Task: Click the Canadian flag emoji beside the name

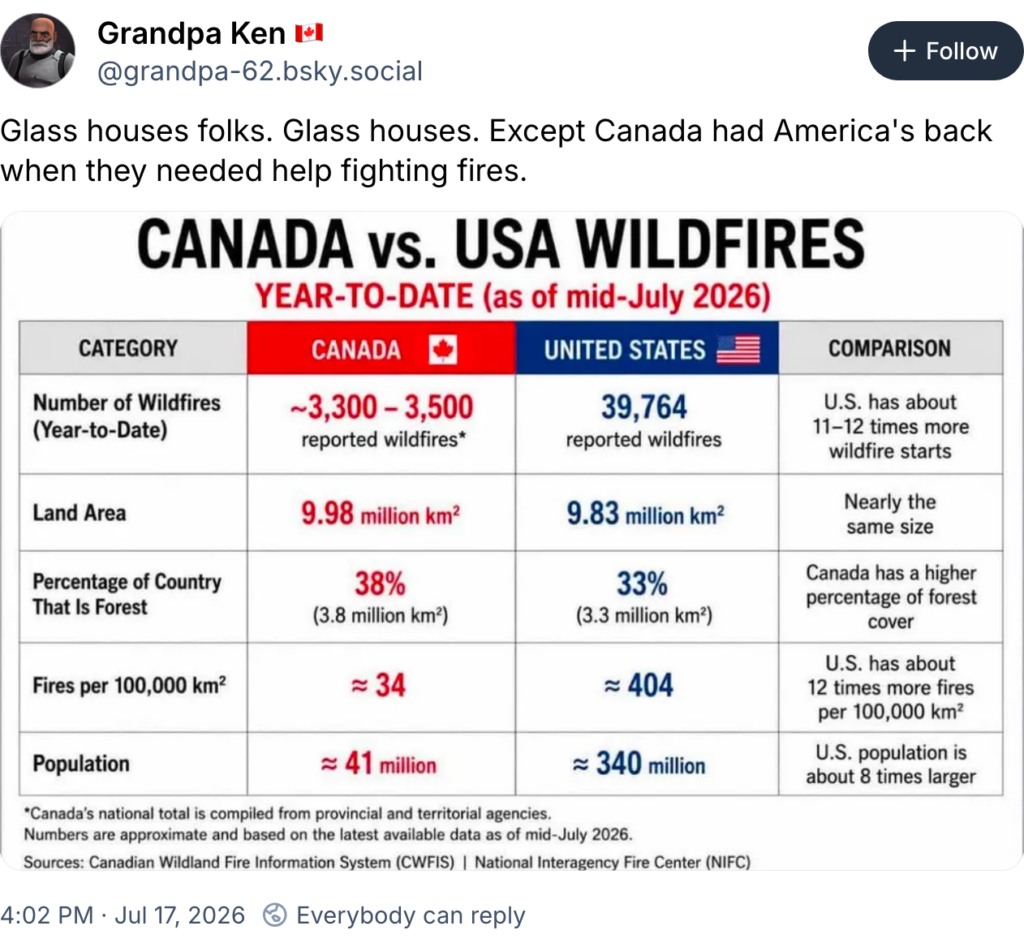Action: 309,33
